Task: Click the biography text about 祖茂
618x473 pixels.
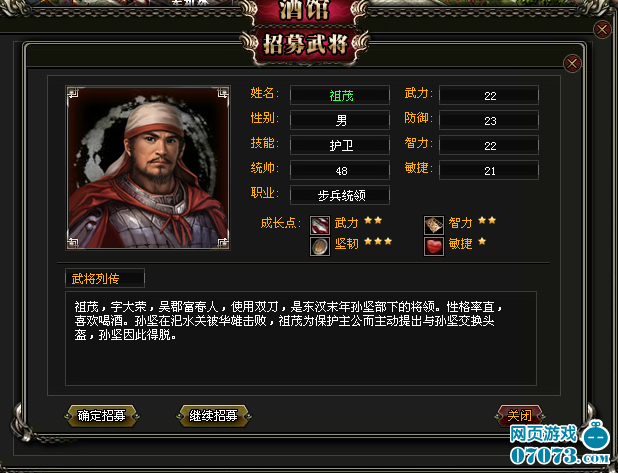Action: [x=288, y=321]
